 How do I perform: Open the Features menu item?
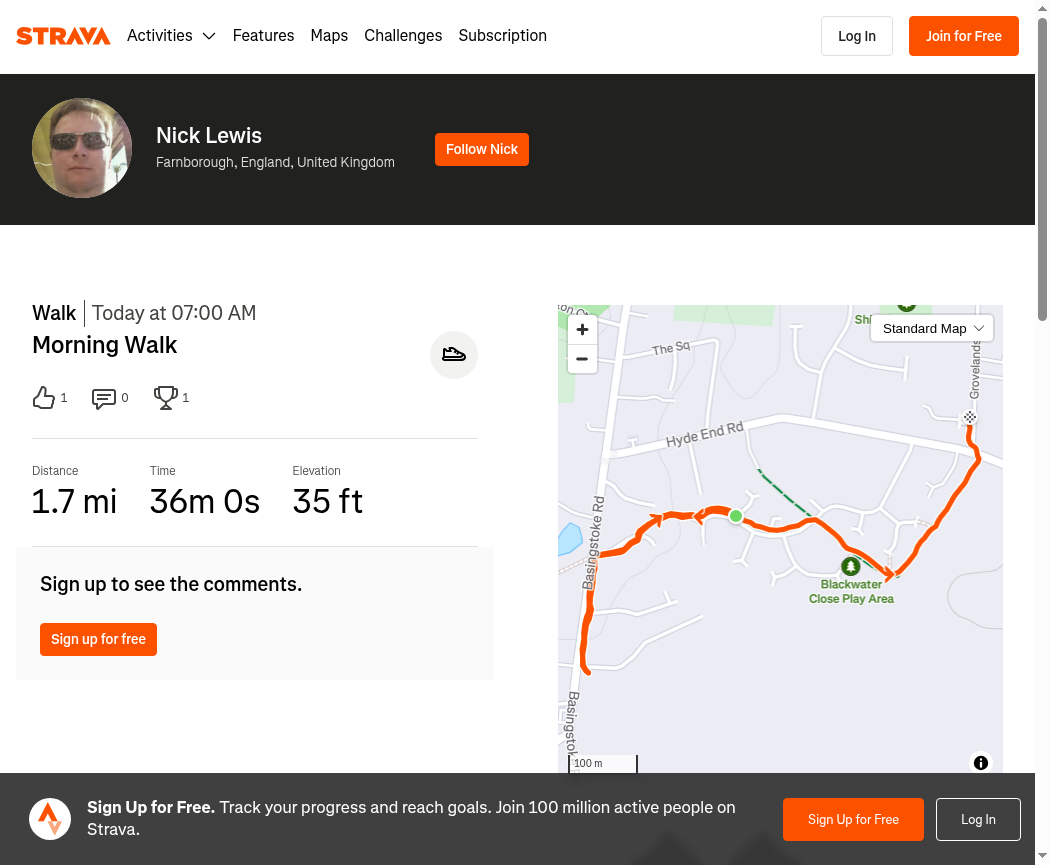click(263, 35)
